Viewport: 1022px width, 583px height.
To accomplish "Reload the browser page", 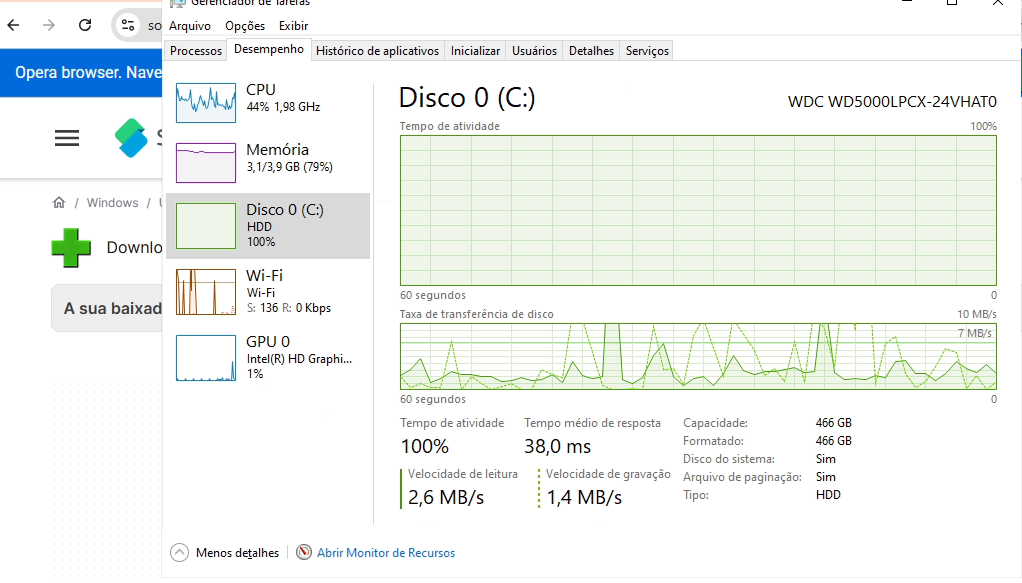I will pos(85,25).
